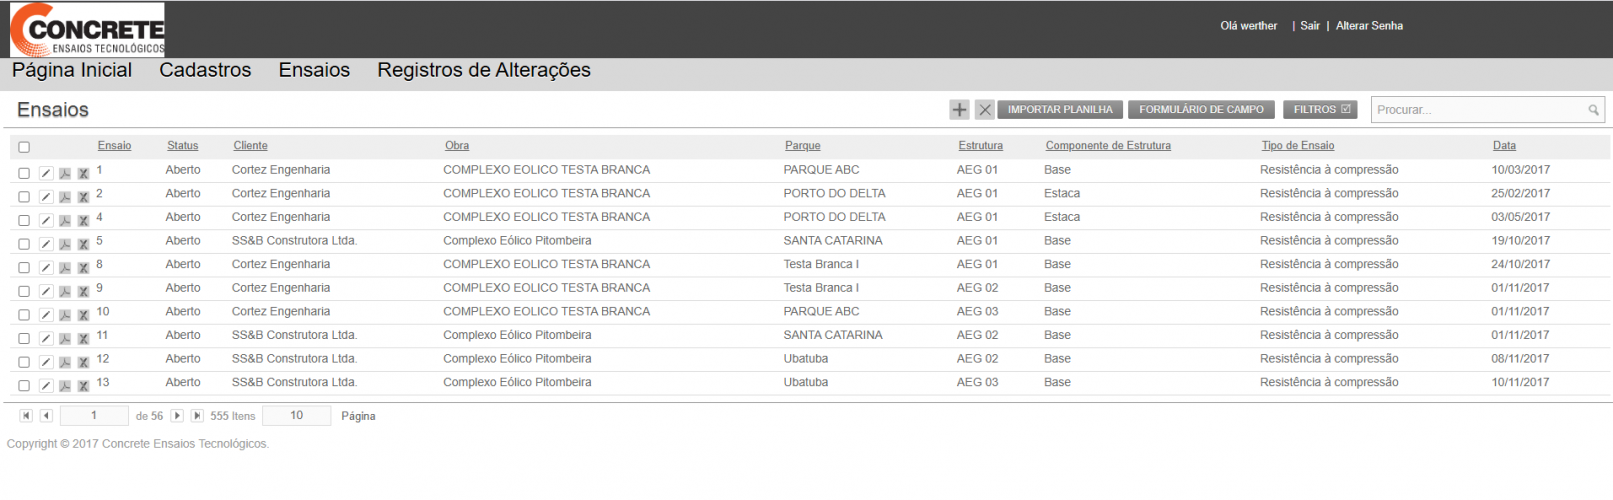
Task: Tick the select-all checkbox in table header
Action: [x=24, y=147]
